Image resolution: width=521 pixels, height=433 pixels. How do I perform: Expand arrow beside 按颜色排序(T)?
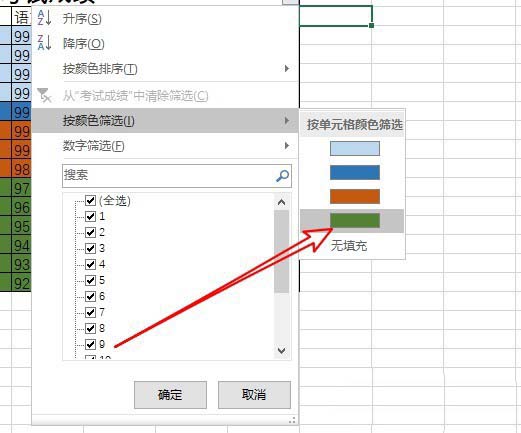(287, 69)
